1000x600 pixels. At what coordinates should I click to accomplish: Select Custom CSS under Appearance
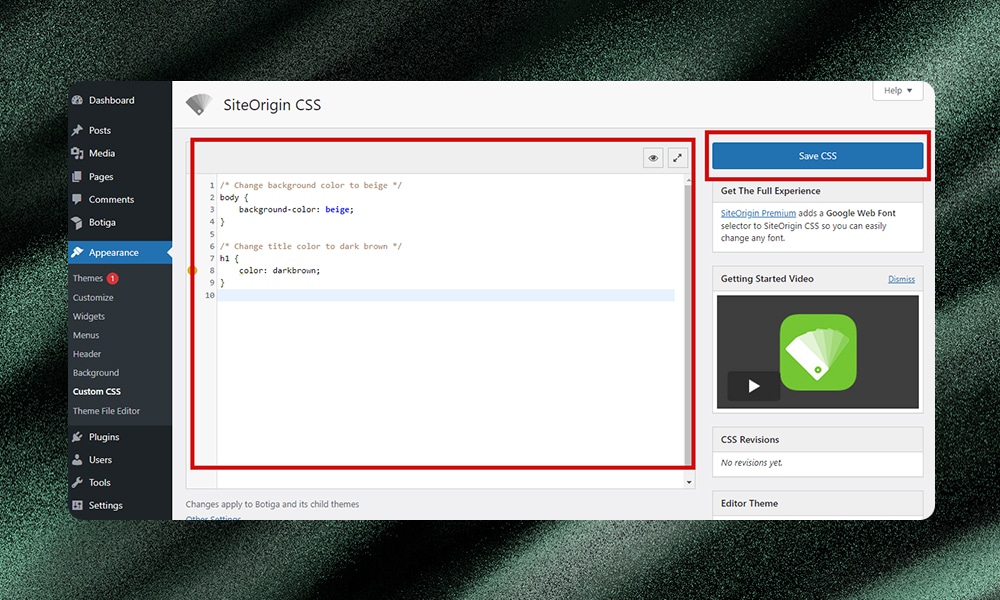point(96,391)
